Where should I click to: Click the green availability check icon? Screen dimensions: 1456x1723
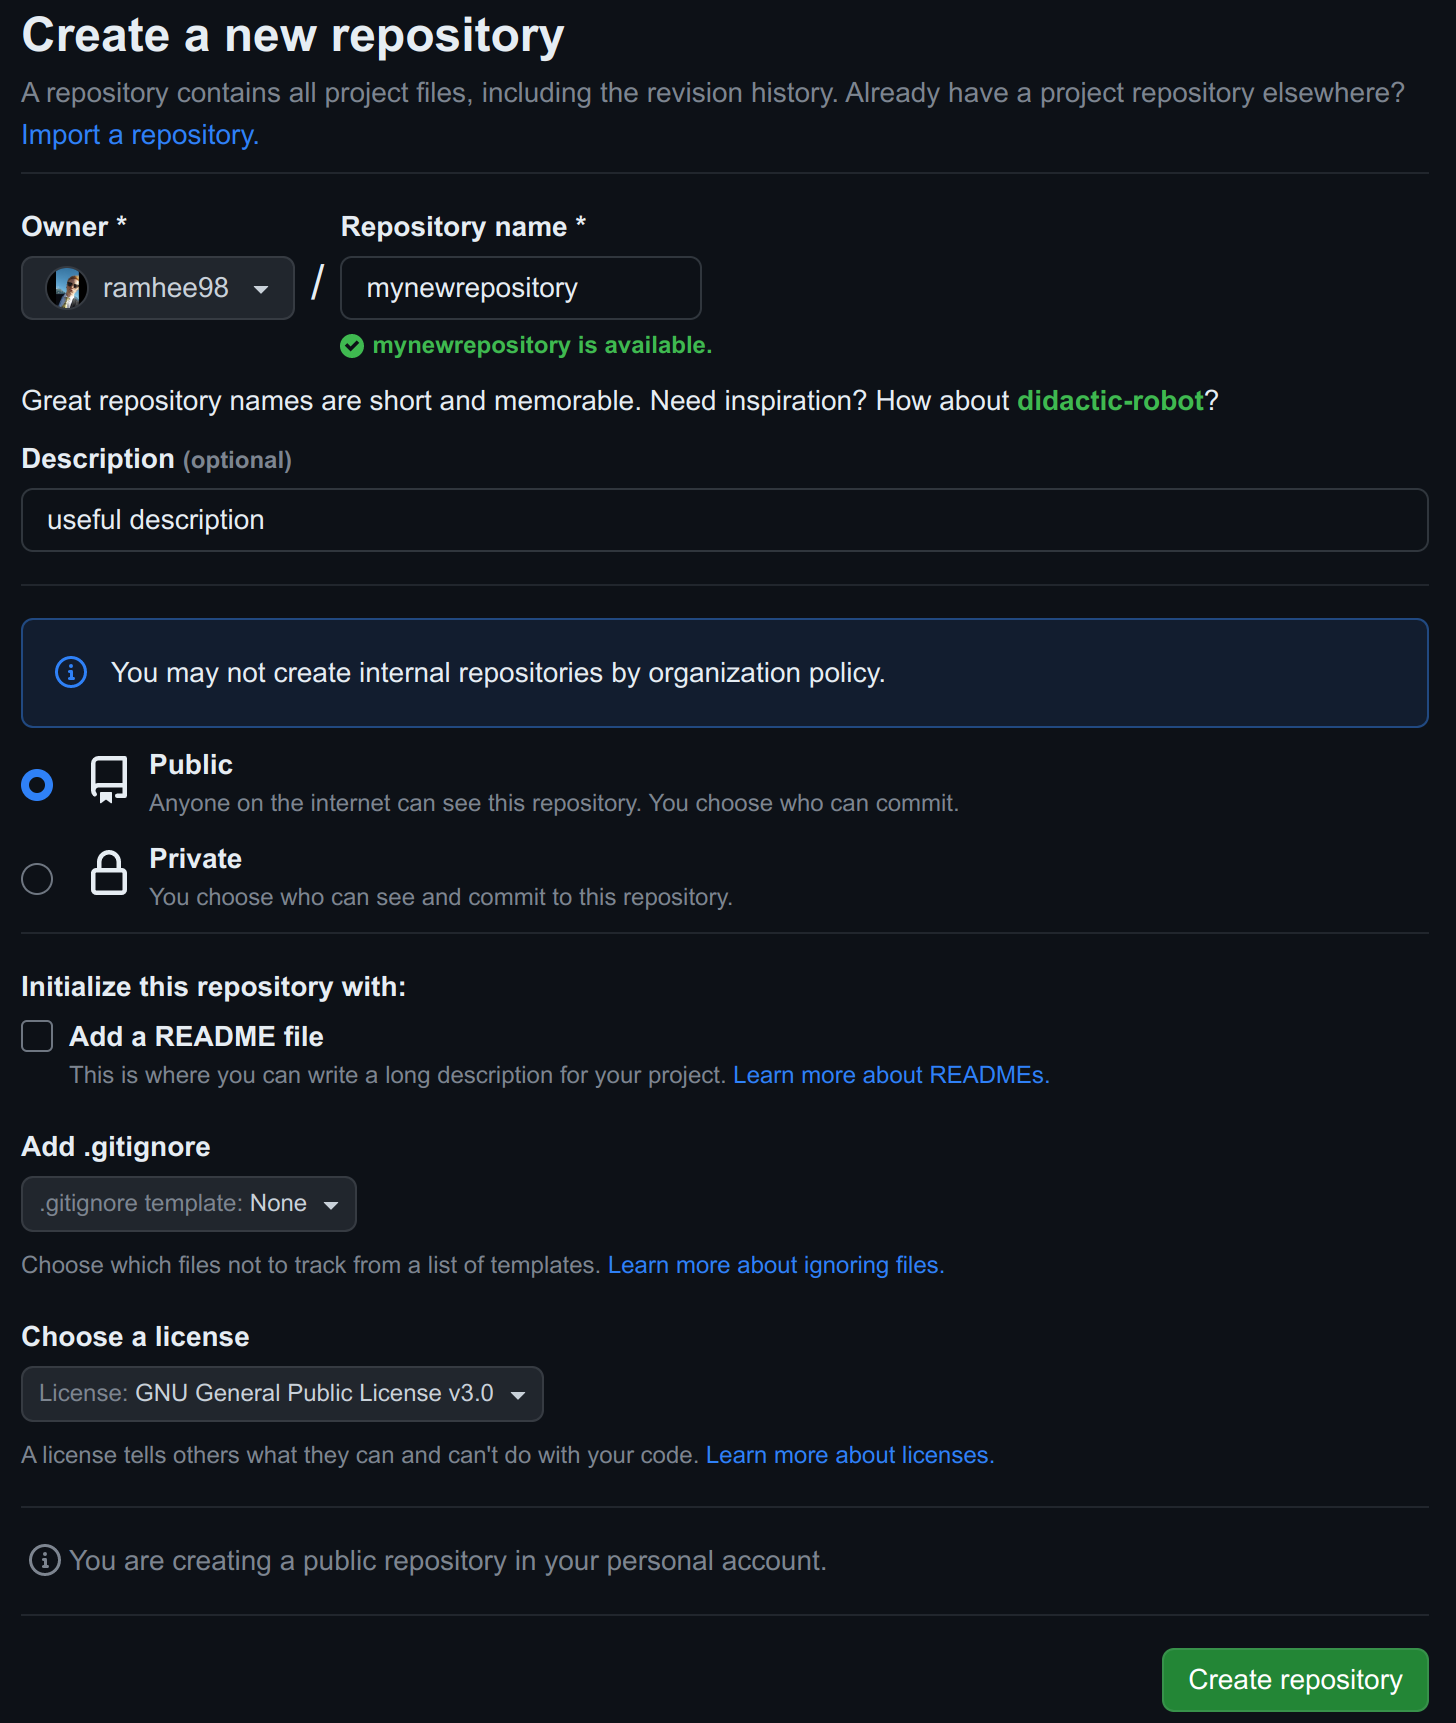[352, 345]
